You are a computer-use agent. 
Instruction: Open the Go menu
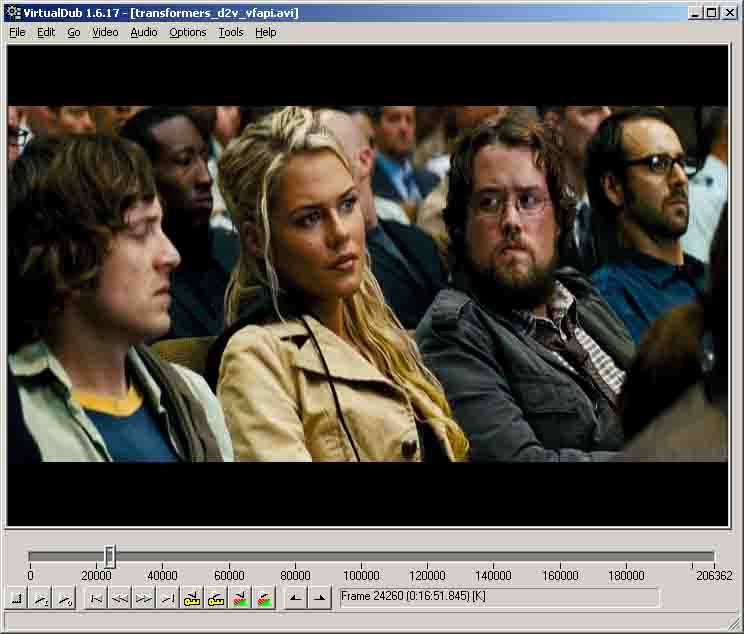(74, 32)
